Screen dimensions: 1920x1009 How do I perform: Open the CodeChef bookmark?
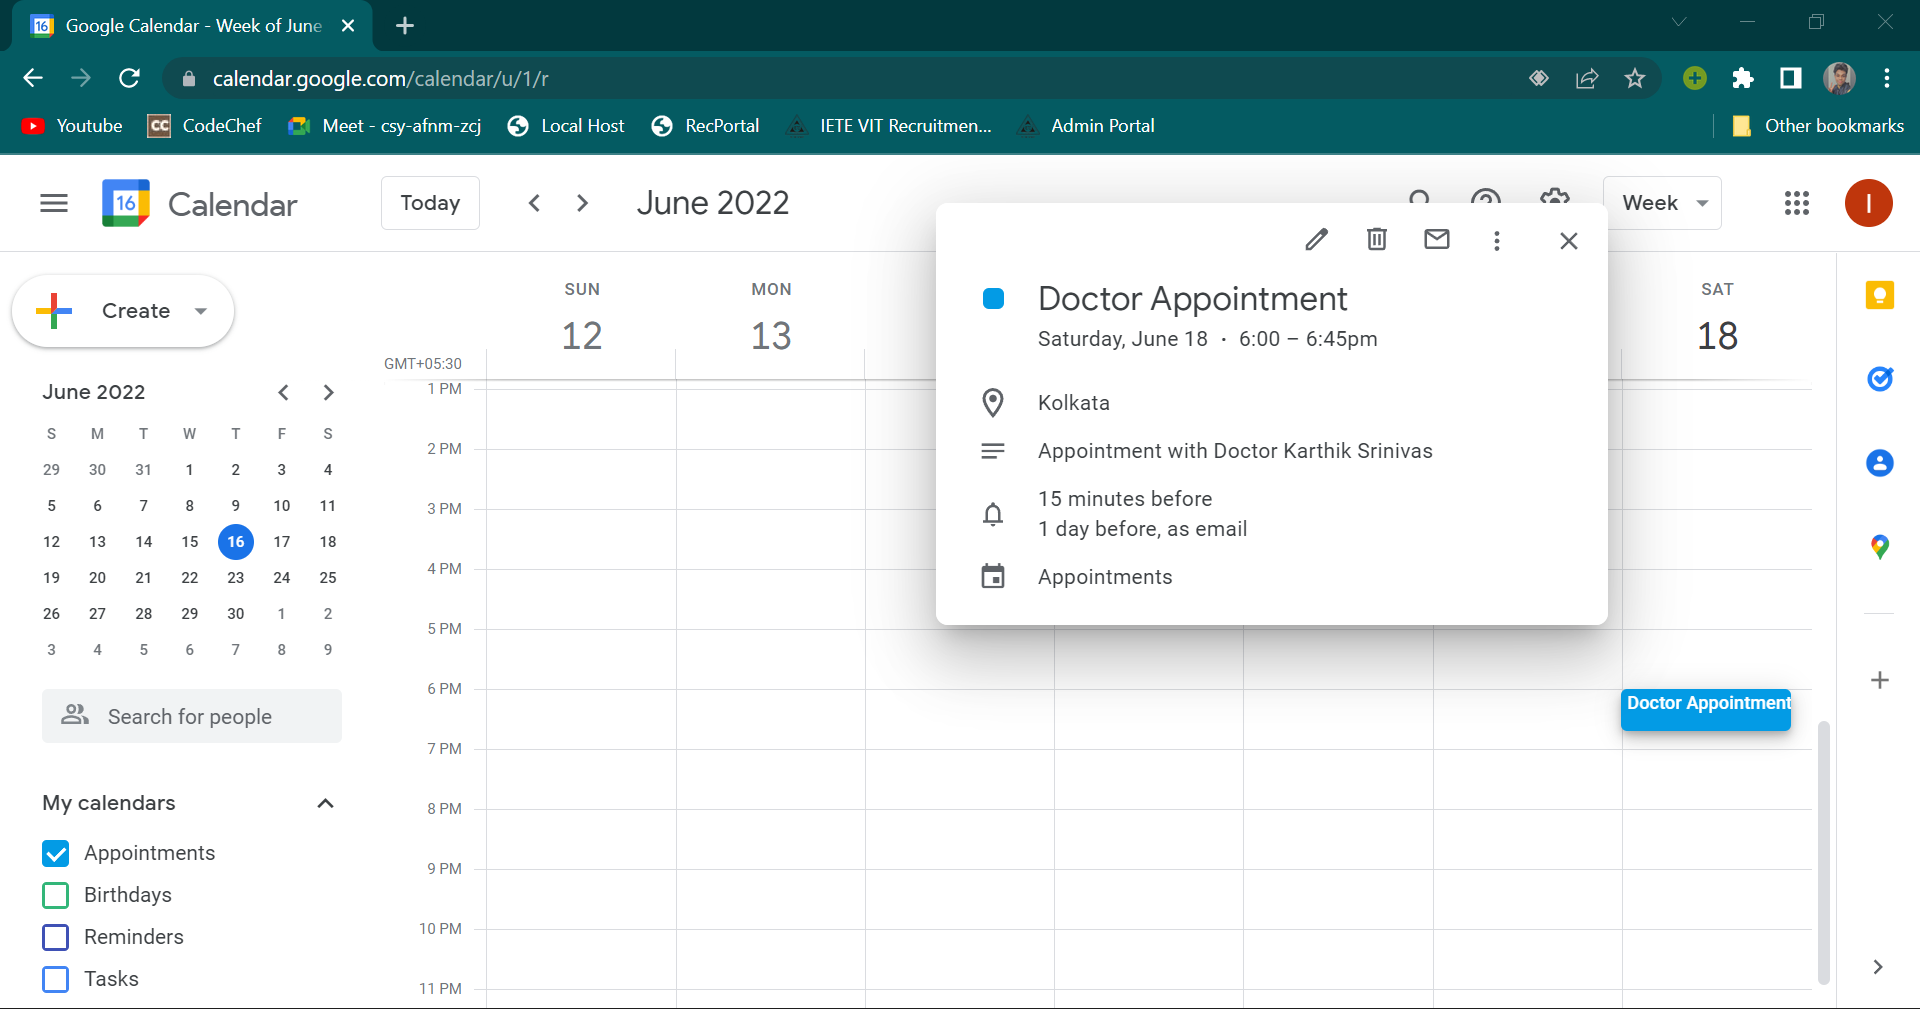(204, 125)
